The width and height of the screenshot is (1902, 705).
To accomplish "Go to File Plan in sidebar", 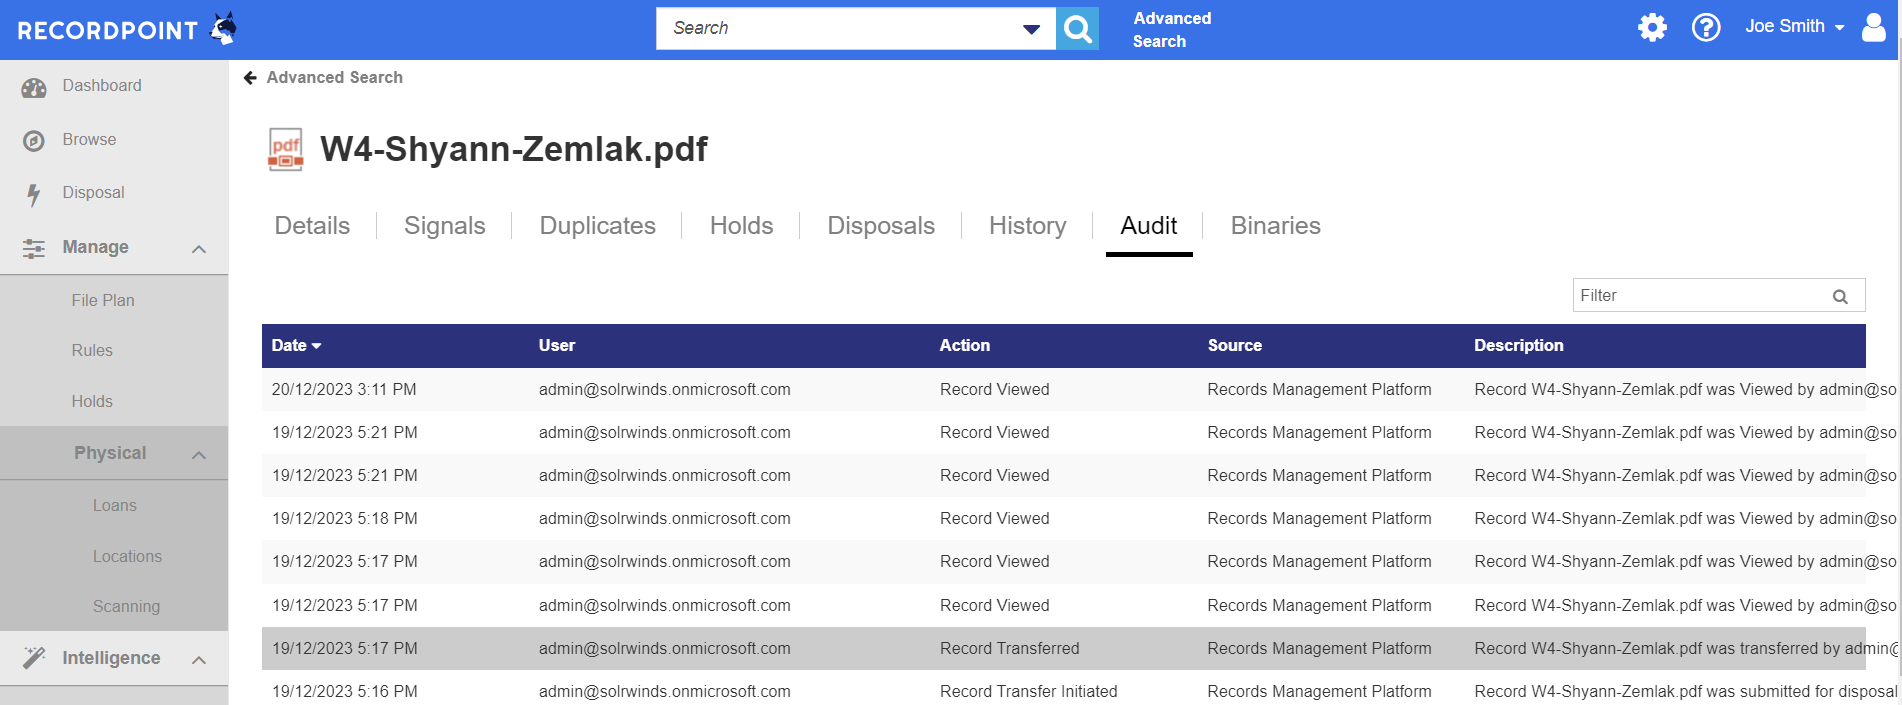I will click(x=103, y=301).
